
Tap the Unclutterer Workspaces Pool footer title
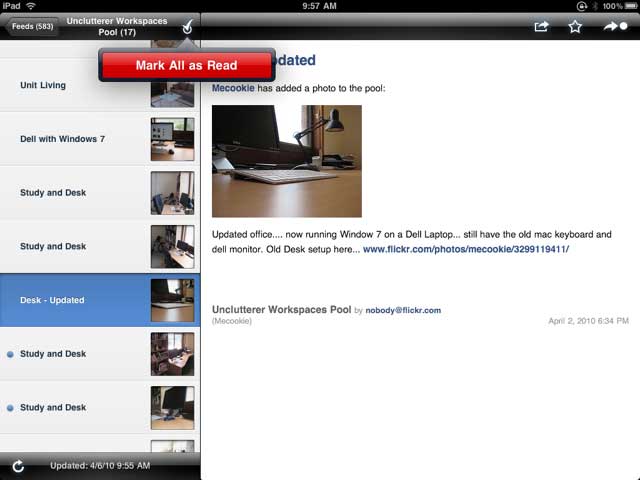(281, 310)
